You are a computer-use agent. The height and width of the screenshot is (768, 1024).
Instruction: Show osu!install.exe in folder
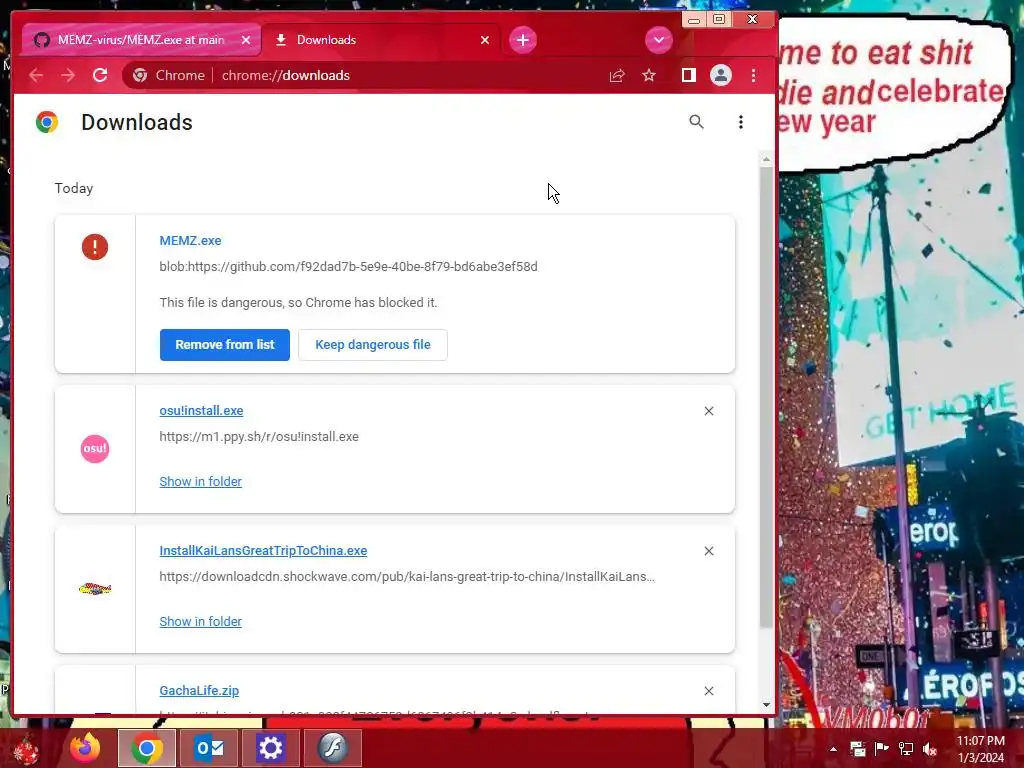200,481
